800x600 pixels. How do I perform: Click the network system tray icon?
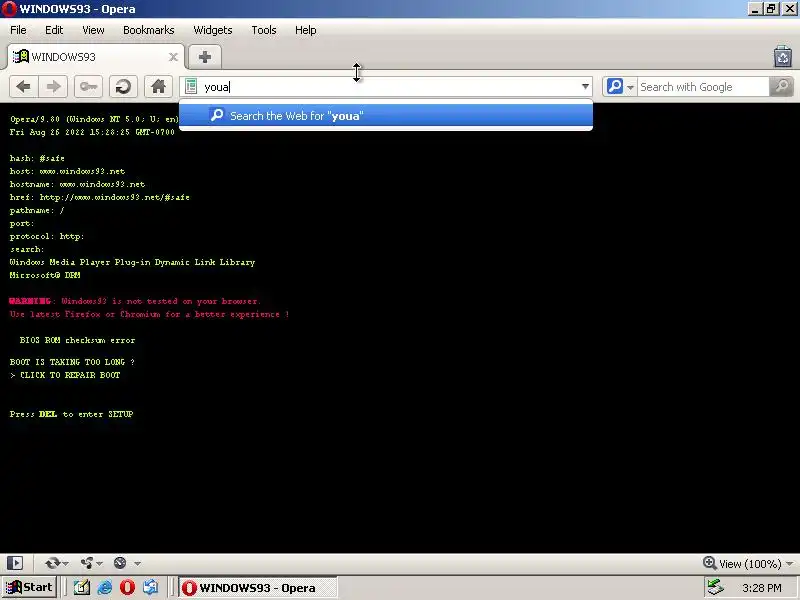[x=716, y=587]
